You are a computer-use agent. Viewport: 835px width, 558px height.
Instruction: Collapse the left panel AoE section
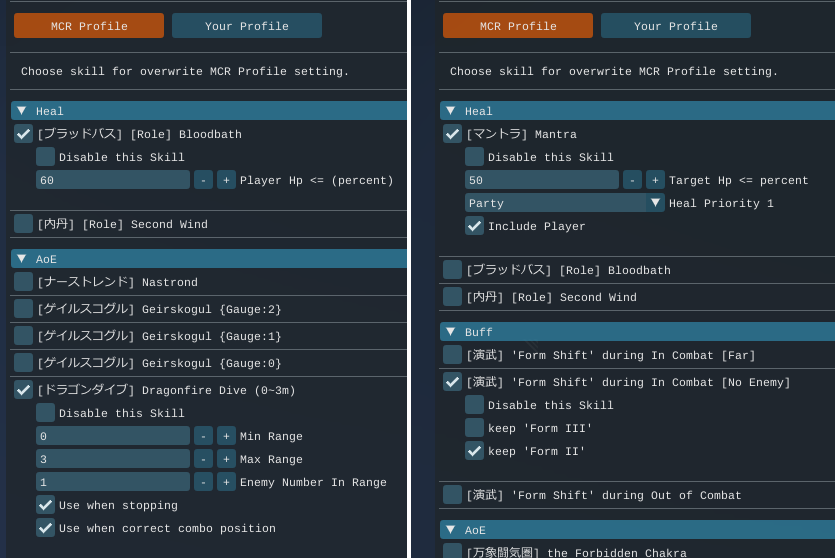coord(21,259)
